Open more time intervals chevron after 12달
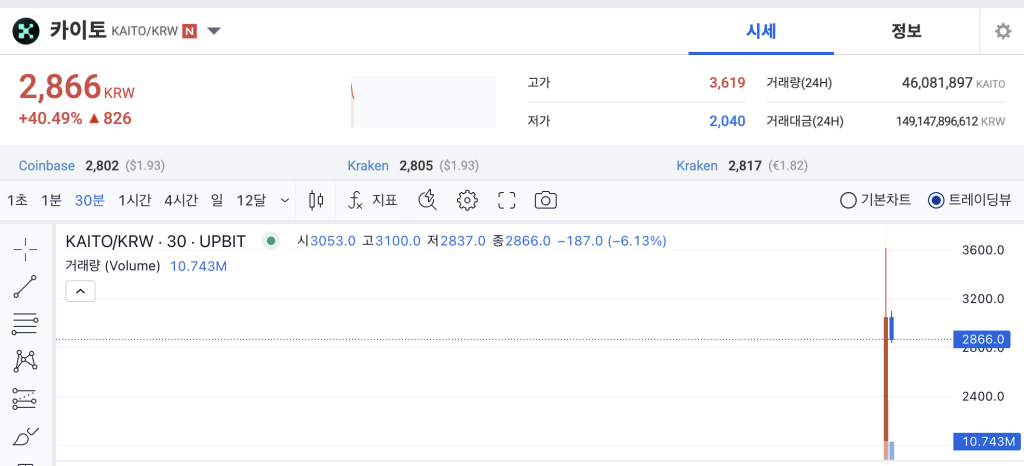 [285, 200]
